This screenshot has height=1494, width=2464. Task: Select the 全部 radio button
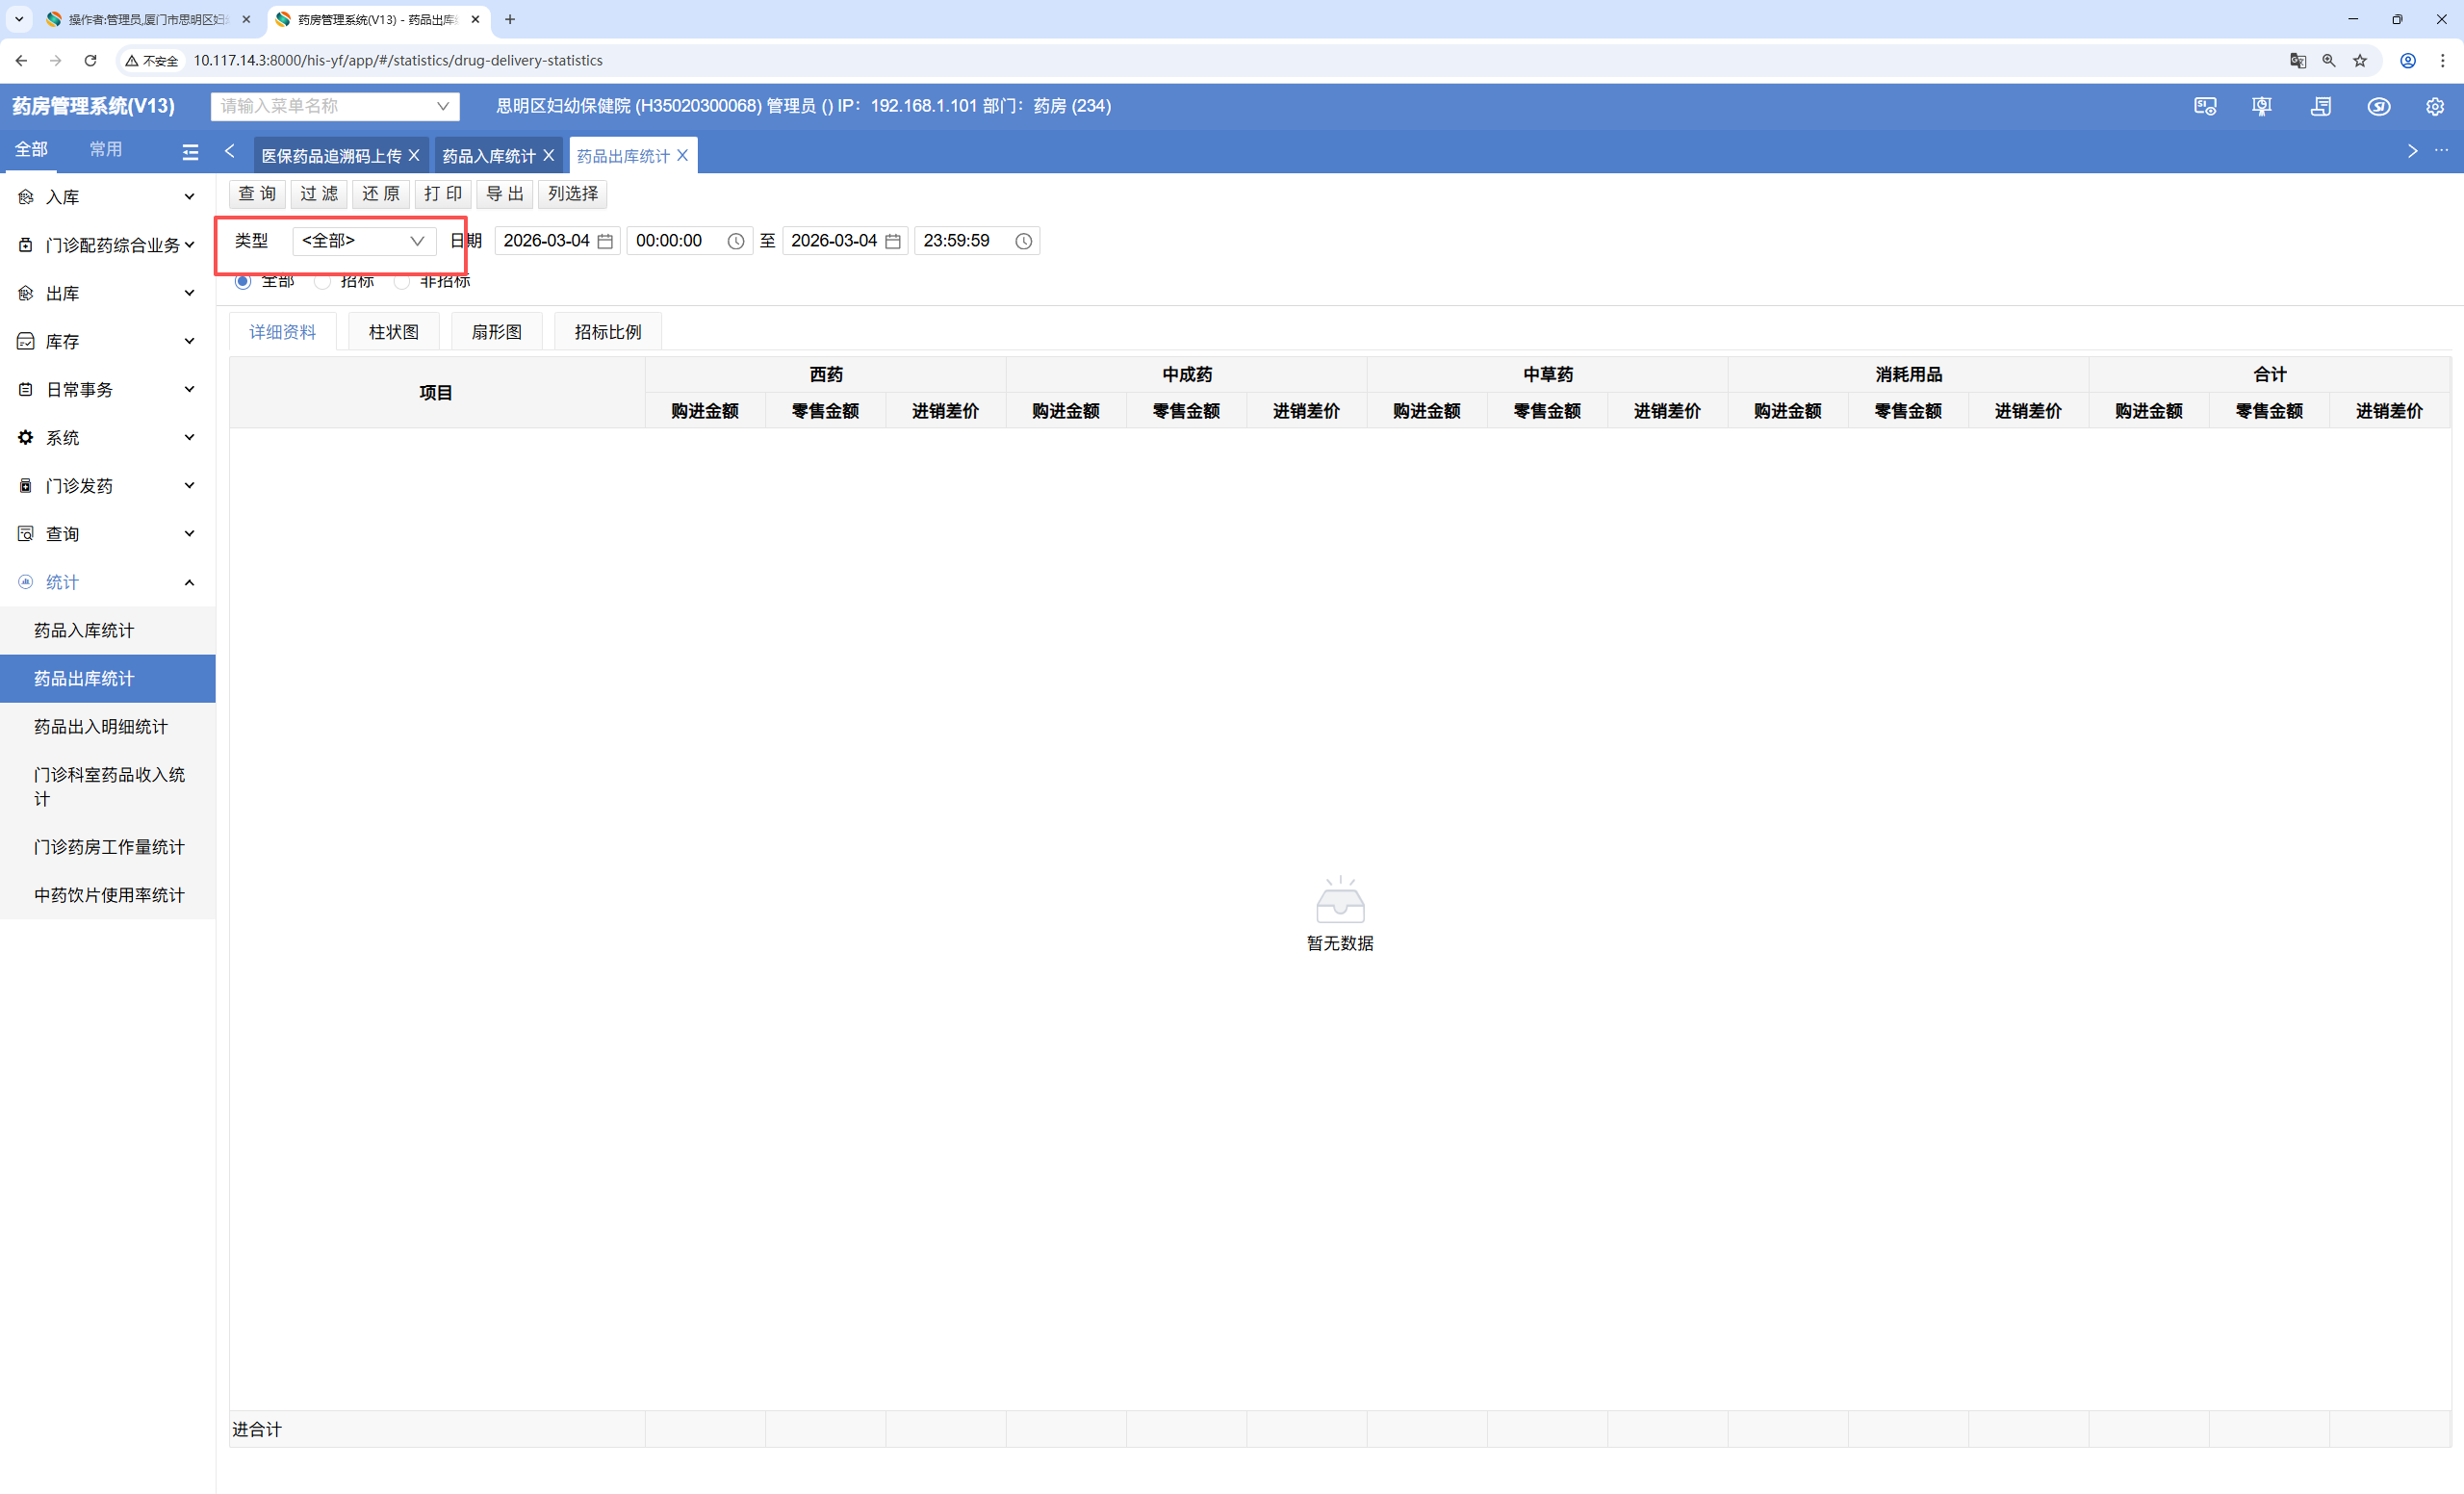[x=243, y=282]
